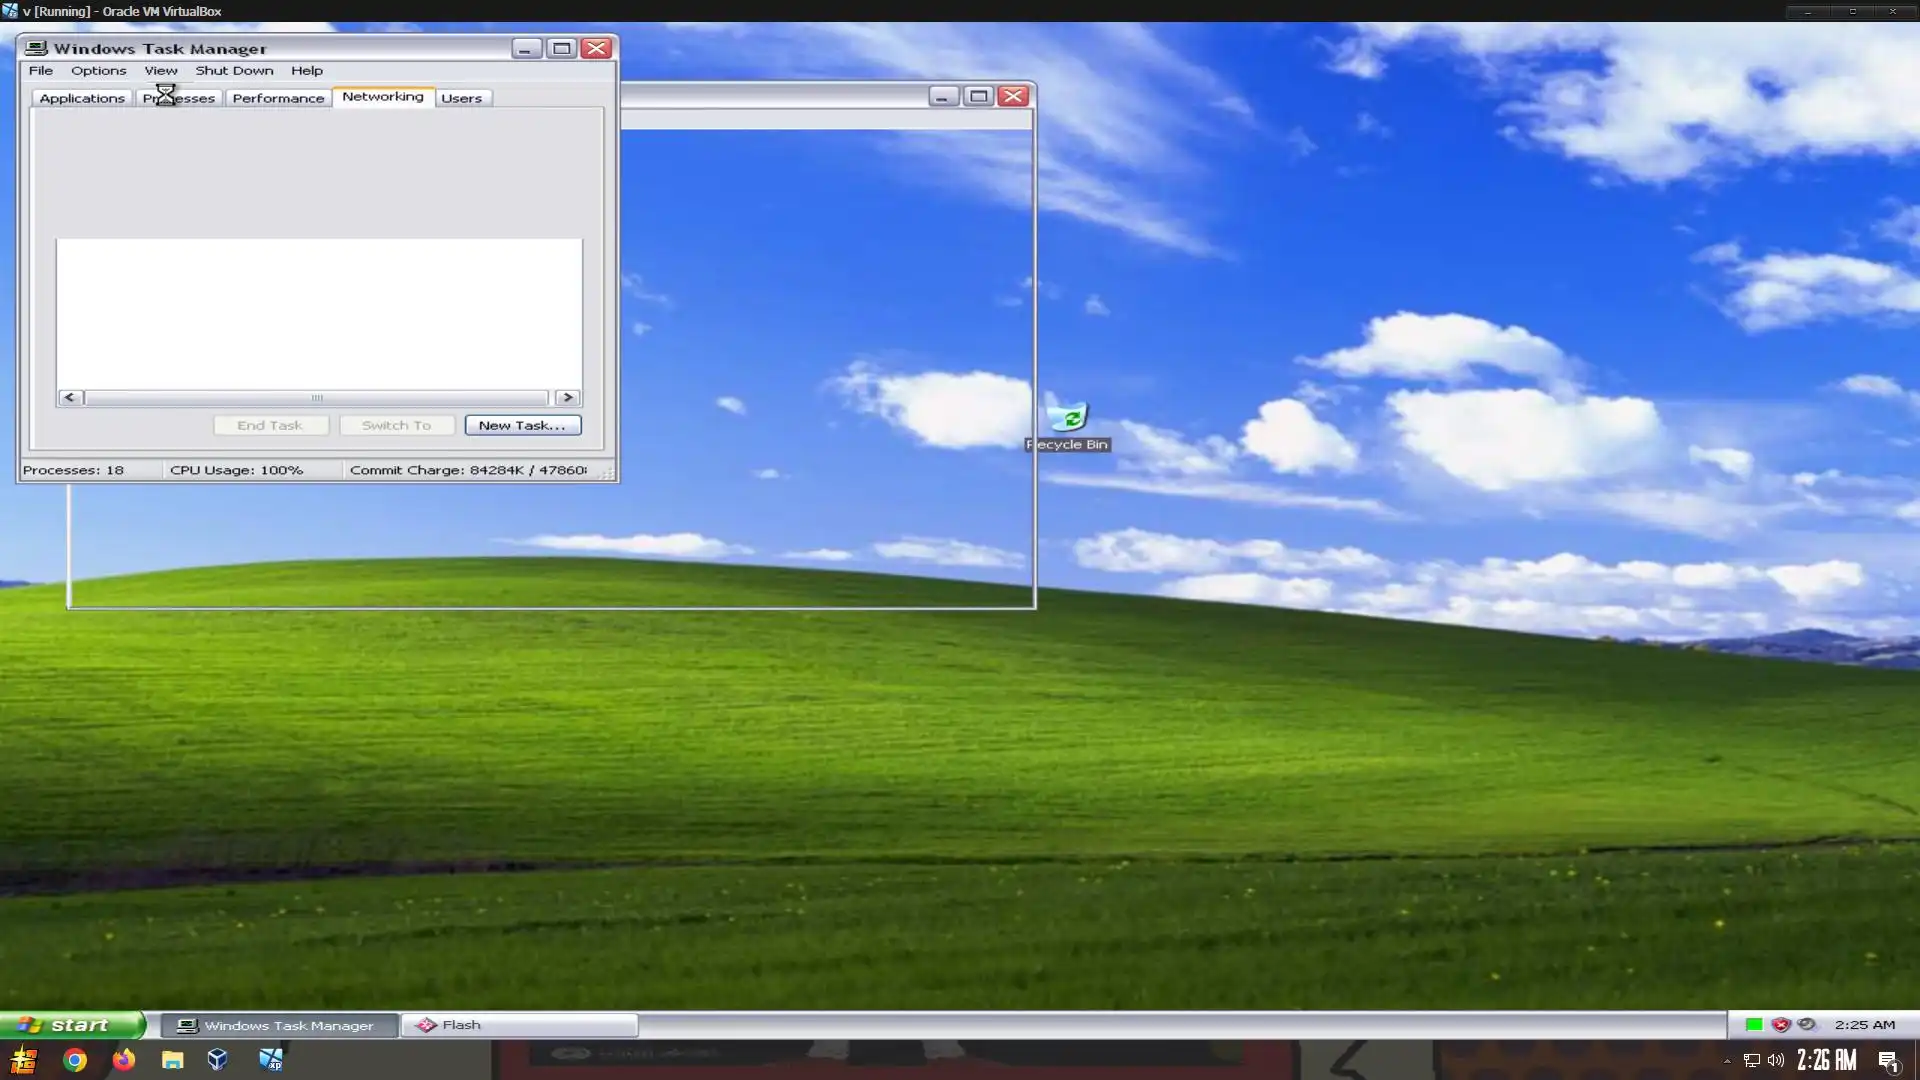Image resolution: width=1920 pixels, height=1080 pixels.
Task: Click the XP virtual machine taskbar icon
Action: (x=270, y=1060)
